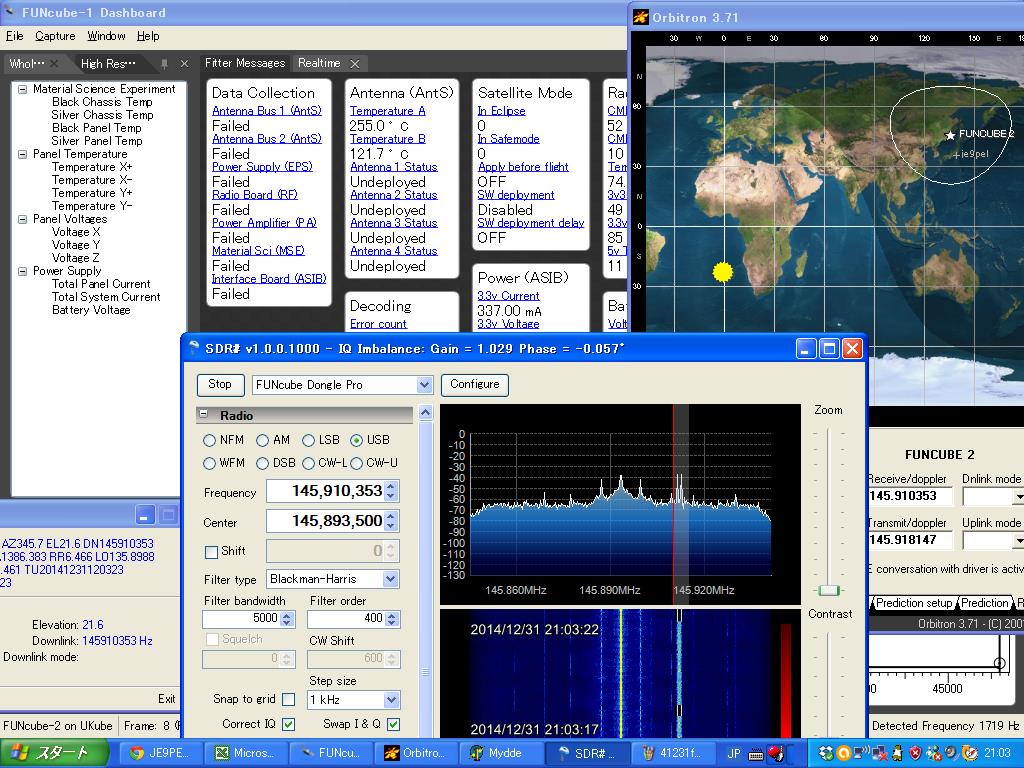Image resolution: width=1024 pixels, height=768 pixels.
Task: Click the yellow sun marker on Orbitron map
Action: (x=722, y=272)
